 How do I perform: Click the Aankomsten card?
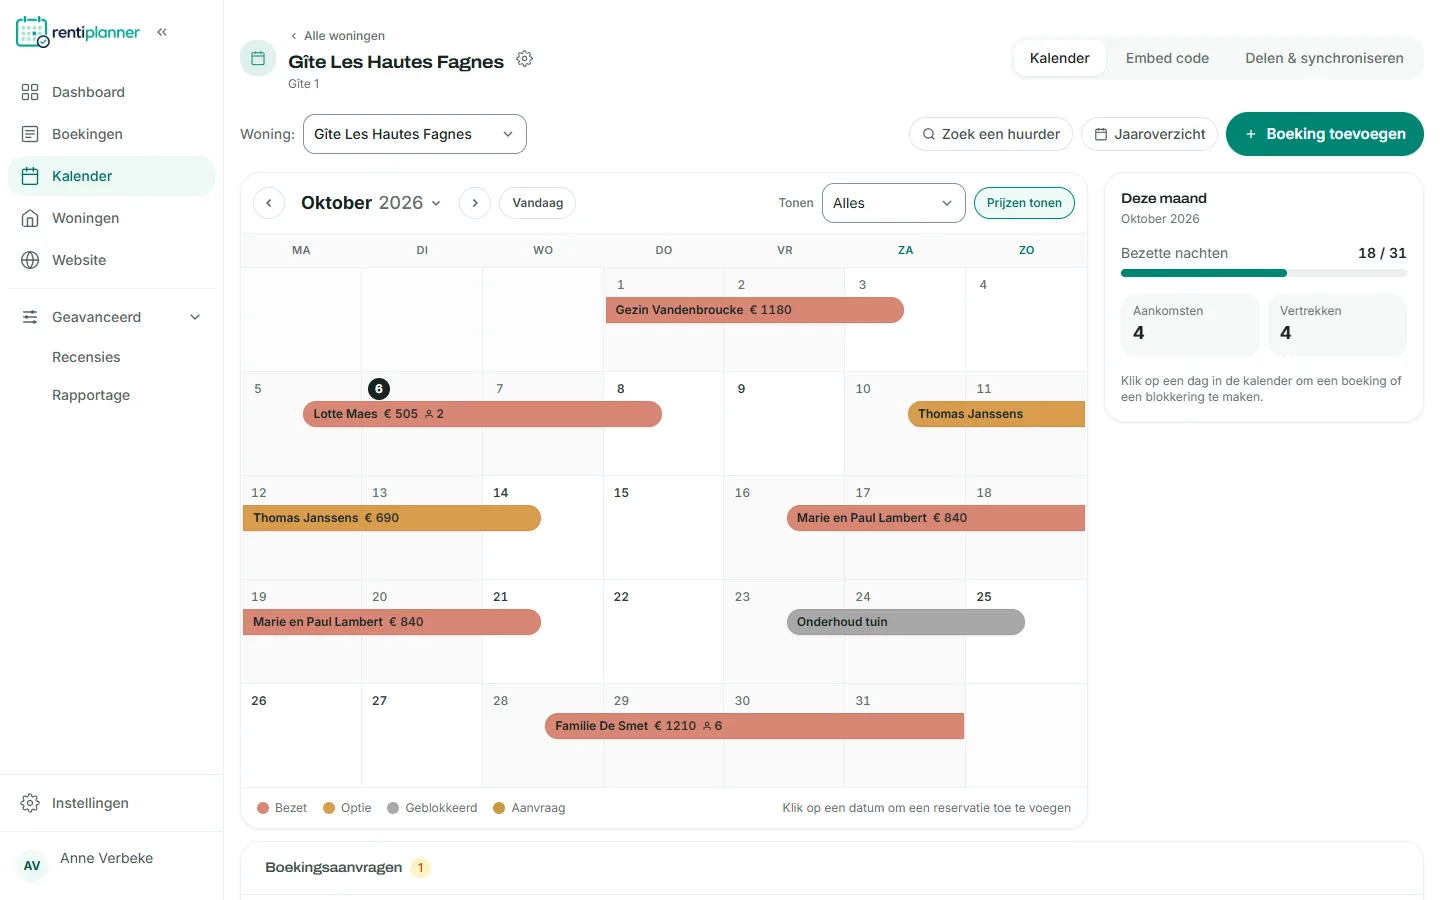click(x=1190, y=324)
